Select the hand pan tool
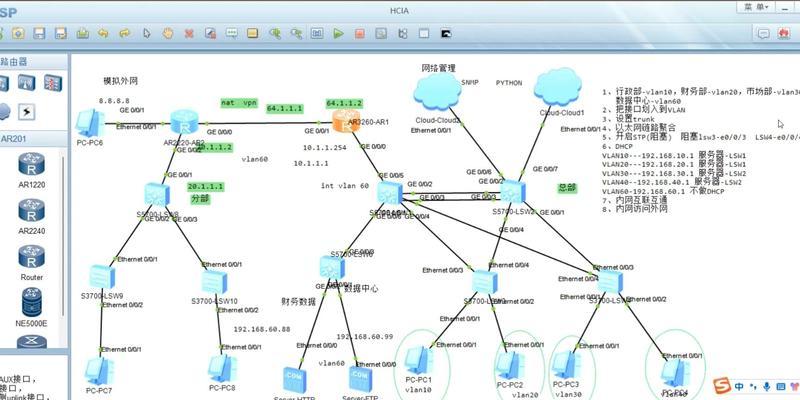The width and height of the screenshot is (800, 400). (x=168, y=34)
